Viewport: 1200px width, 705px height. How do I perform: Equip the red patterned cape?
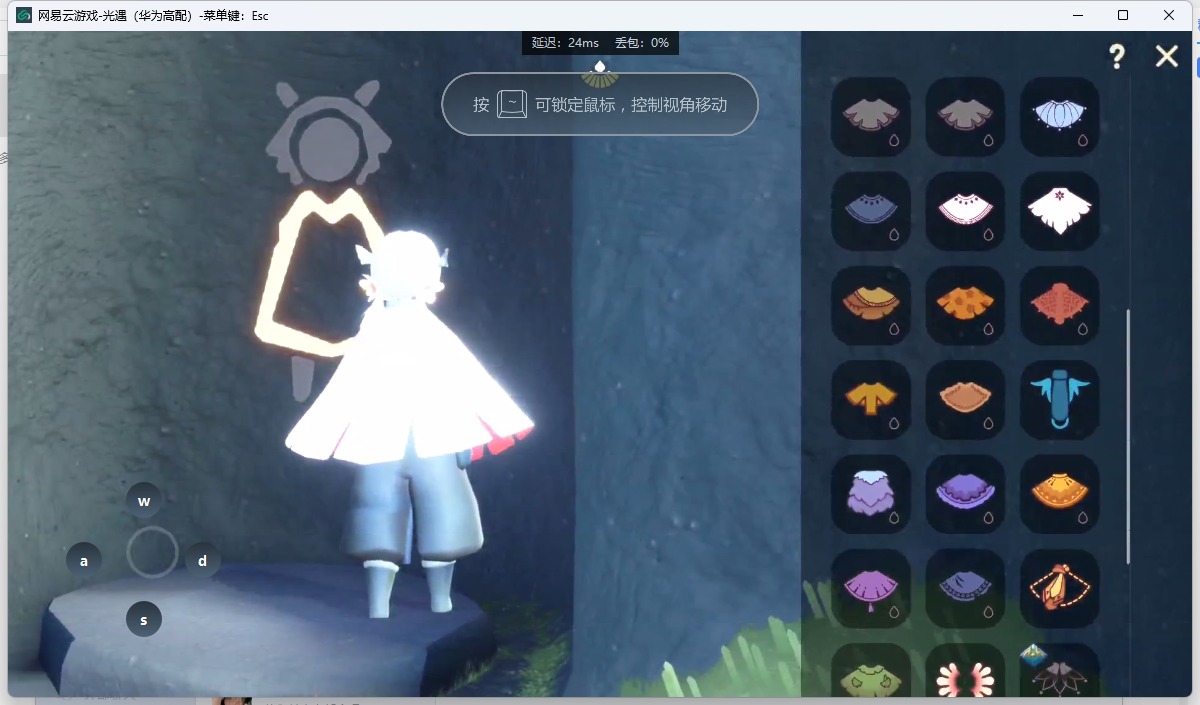coord(1059,305)
